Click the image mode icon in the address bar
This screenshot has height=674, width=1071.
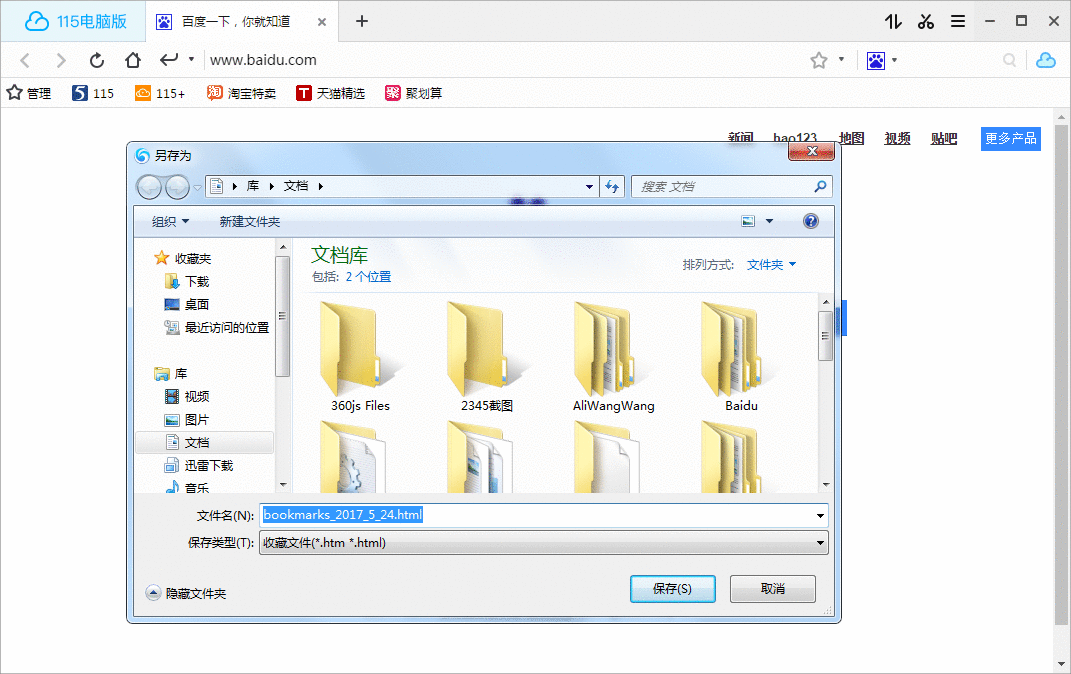pos(877,60)
